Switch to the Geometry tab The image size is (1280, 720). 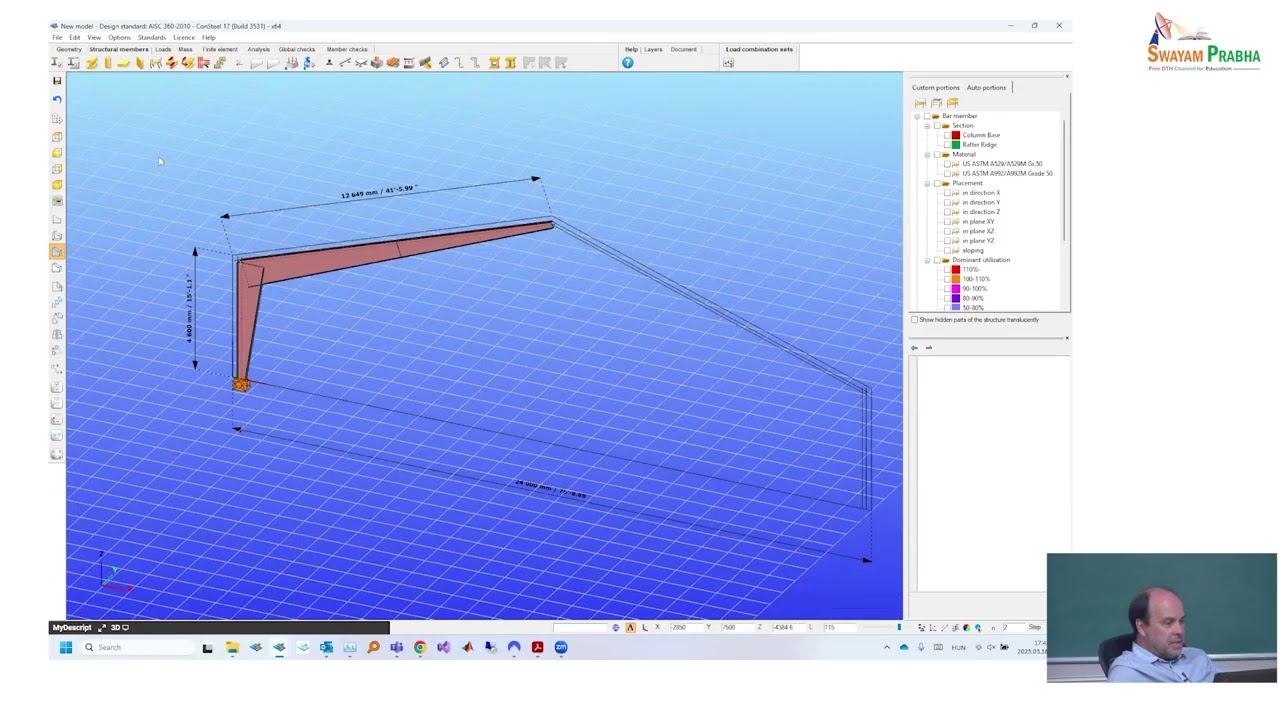point(69,49)
